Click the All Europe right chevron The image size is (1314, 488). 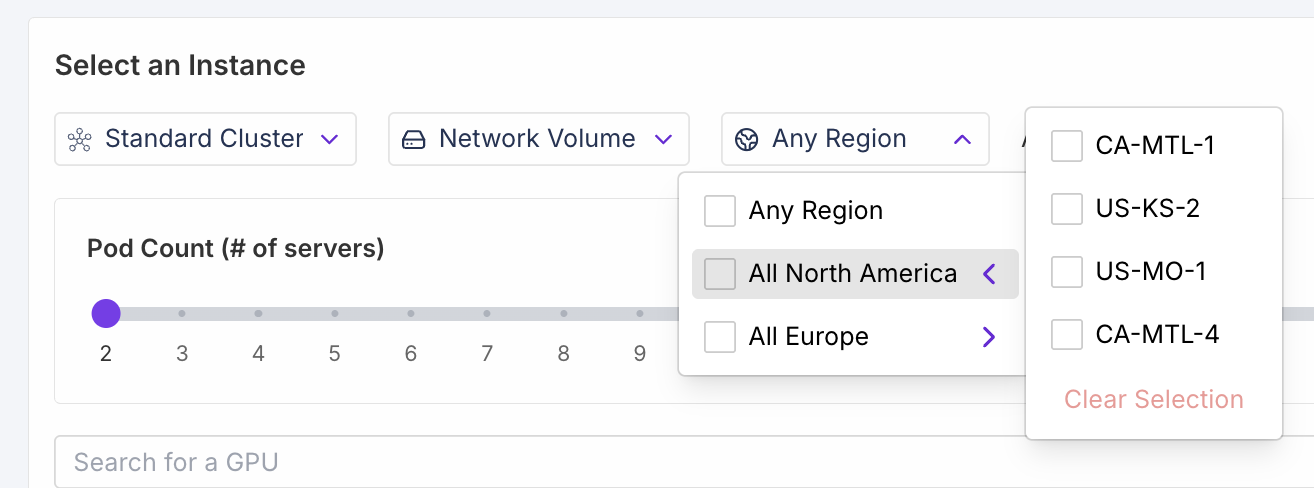[989, 337]
